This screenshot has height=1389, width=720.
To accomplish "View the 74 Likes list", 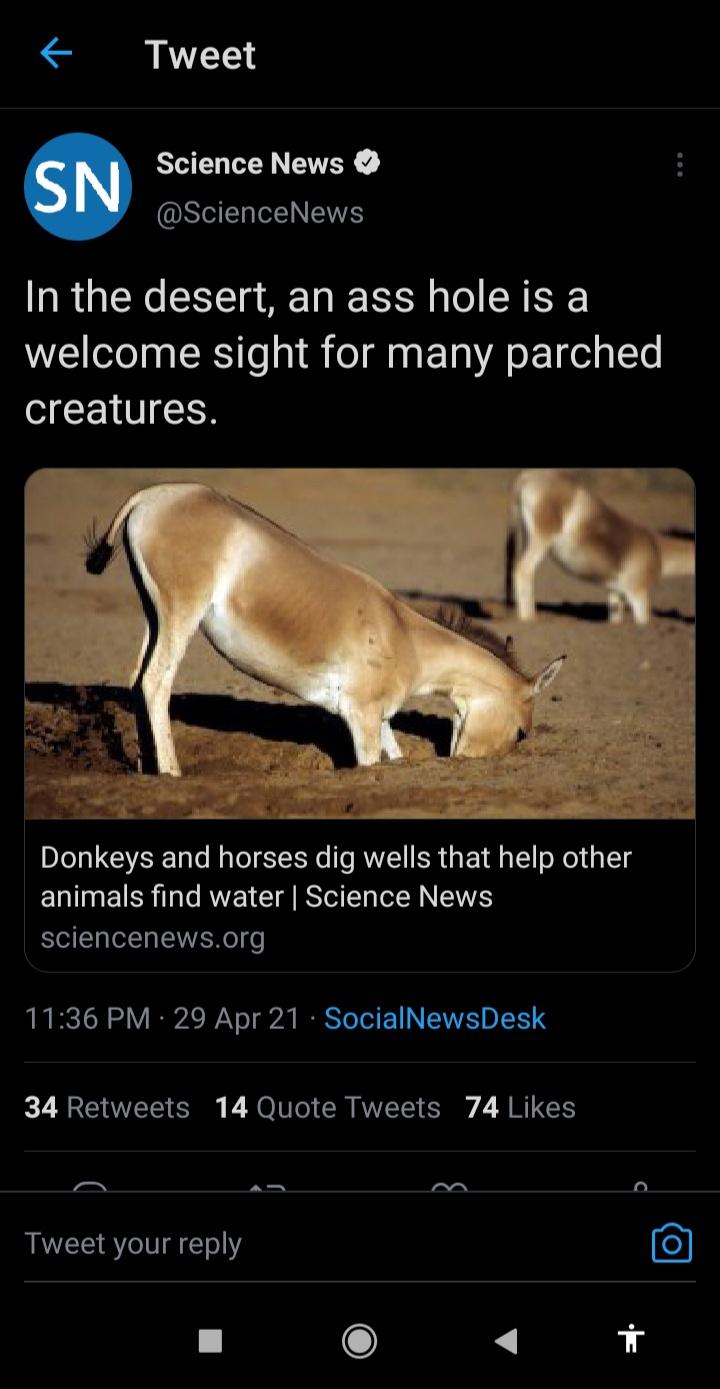I will [518, 1107].
